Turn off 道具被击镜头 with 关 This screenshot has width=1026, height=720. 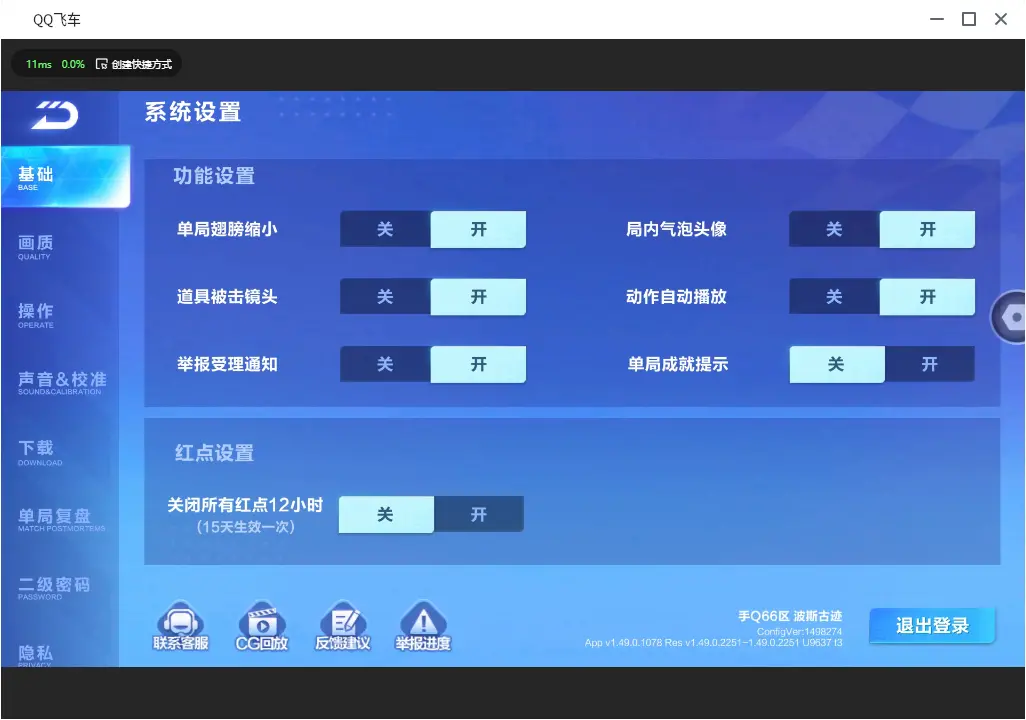click(385, 297)
